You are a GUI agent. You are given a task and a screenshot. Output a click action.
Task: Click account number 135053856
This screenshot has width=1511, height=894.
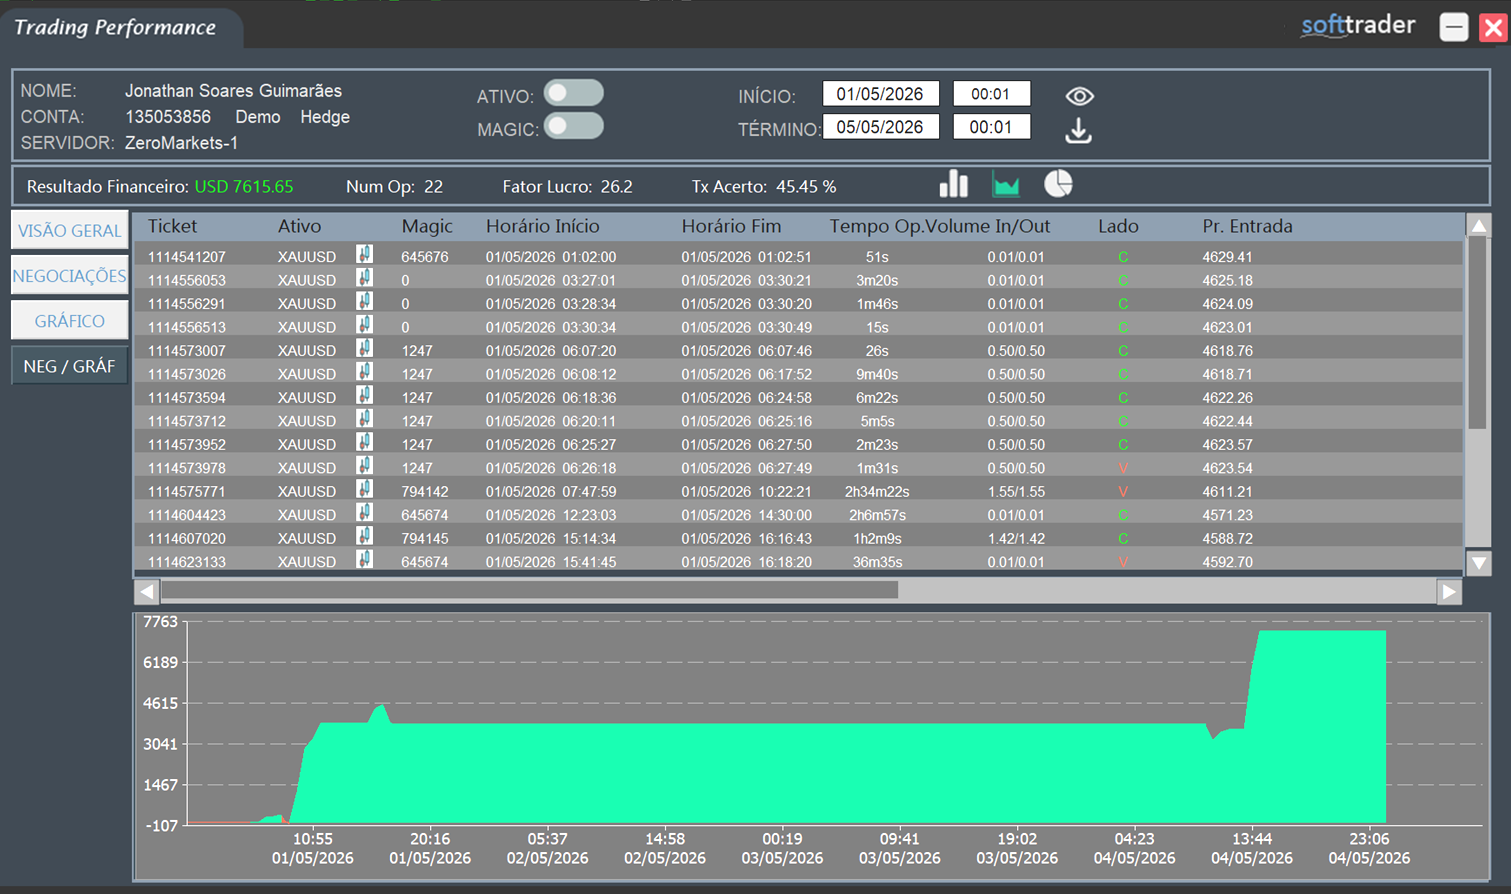point(168,117)
